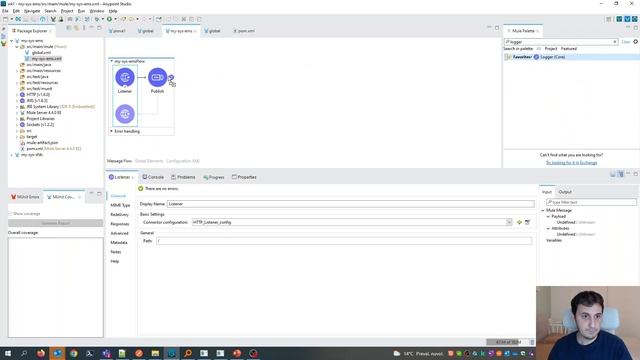This screenshot has width=640, height=360.
Task: Open the Responses section of Listener
Action: coord(120,224)
